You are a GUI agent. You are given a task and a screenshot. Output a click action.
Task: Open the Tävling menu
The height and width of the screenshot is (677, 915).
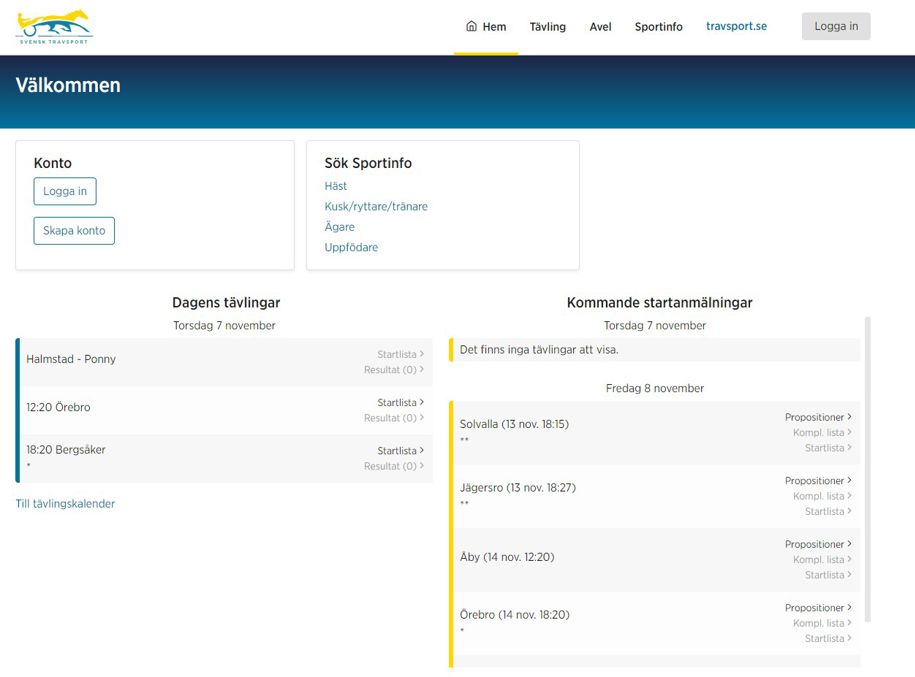[547, 27]
